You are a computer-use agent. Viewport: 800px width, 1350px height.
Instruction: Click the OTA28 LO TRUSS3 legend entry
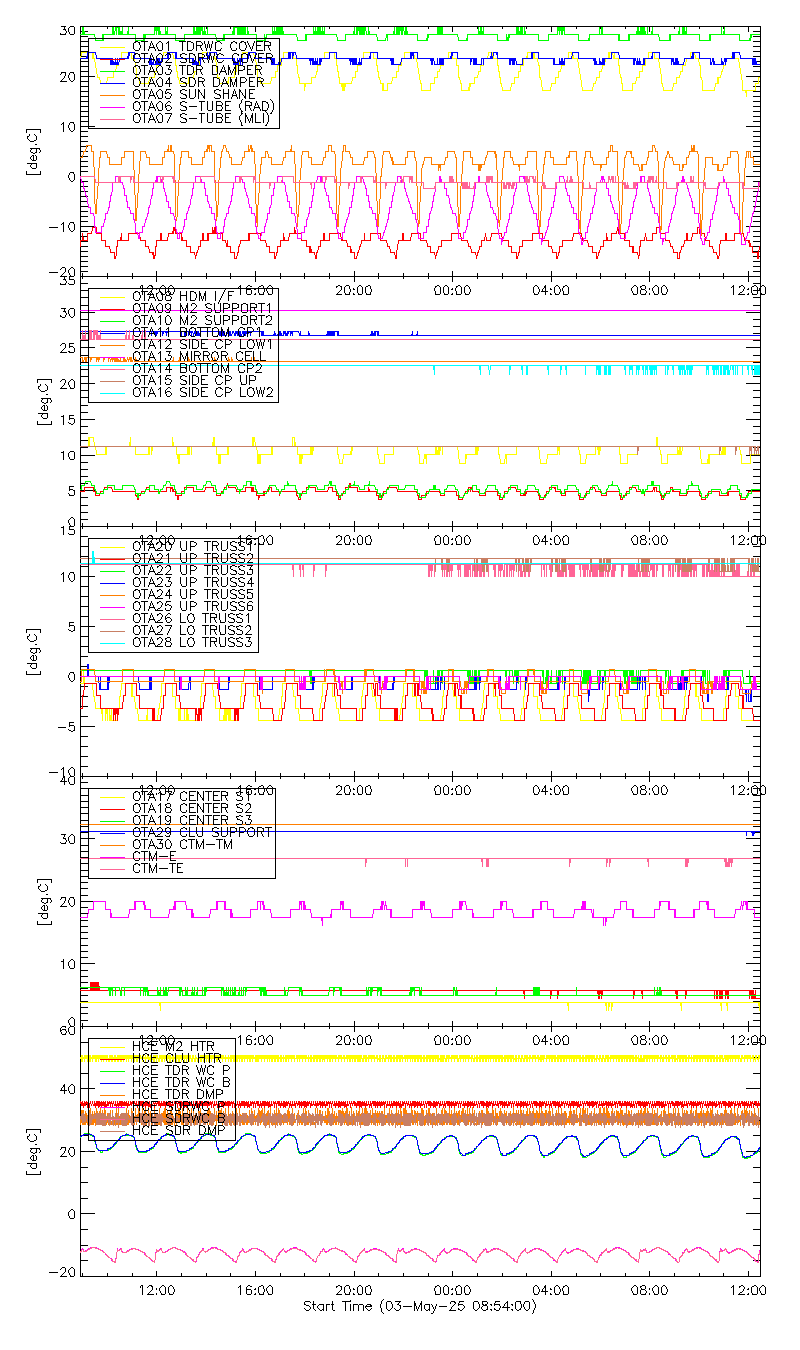(194, 642)
